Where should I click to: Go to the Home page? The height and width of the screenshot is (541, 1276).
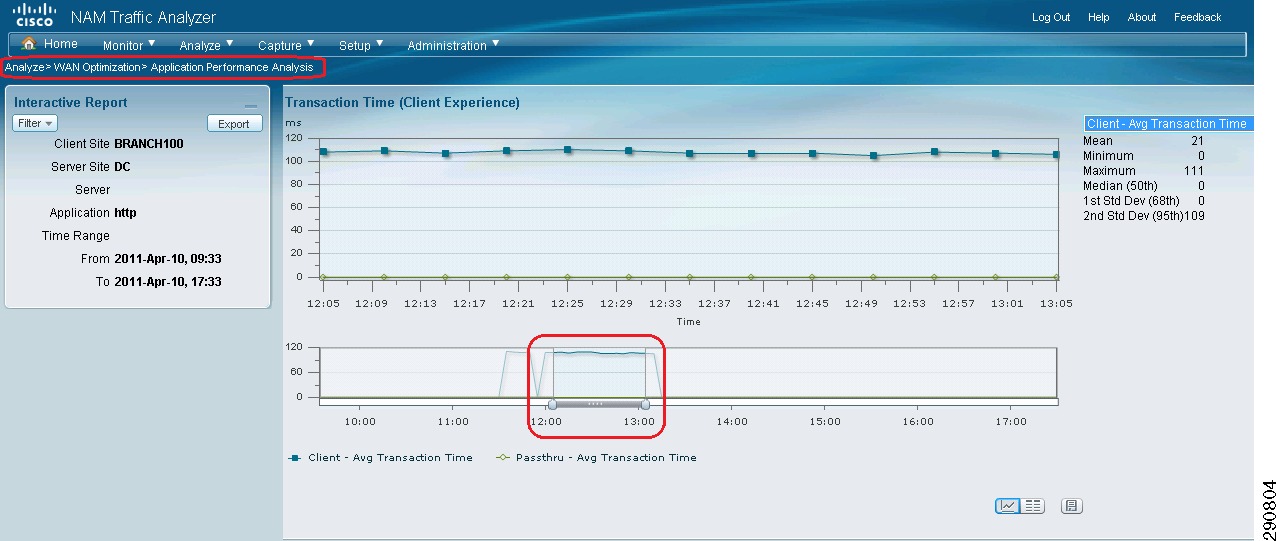coord(61,44)
